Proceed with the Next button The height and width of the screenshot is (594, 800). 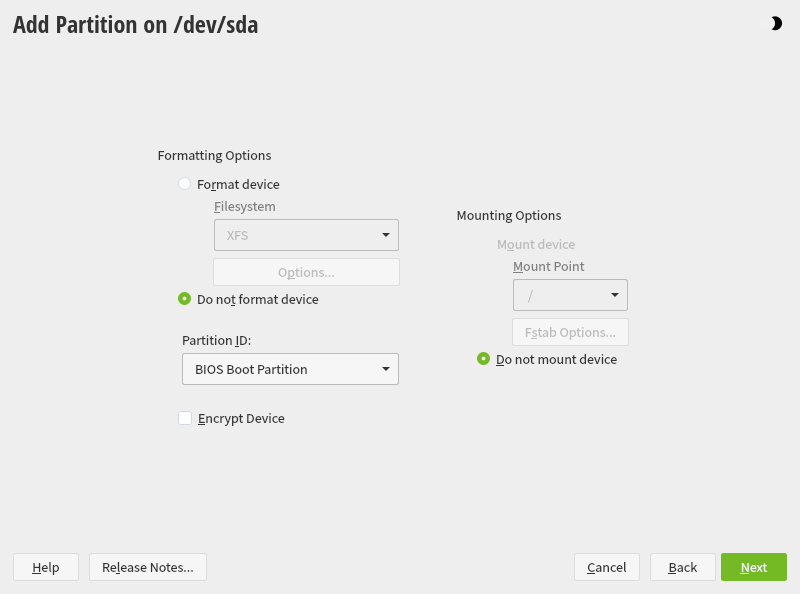754,567
